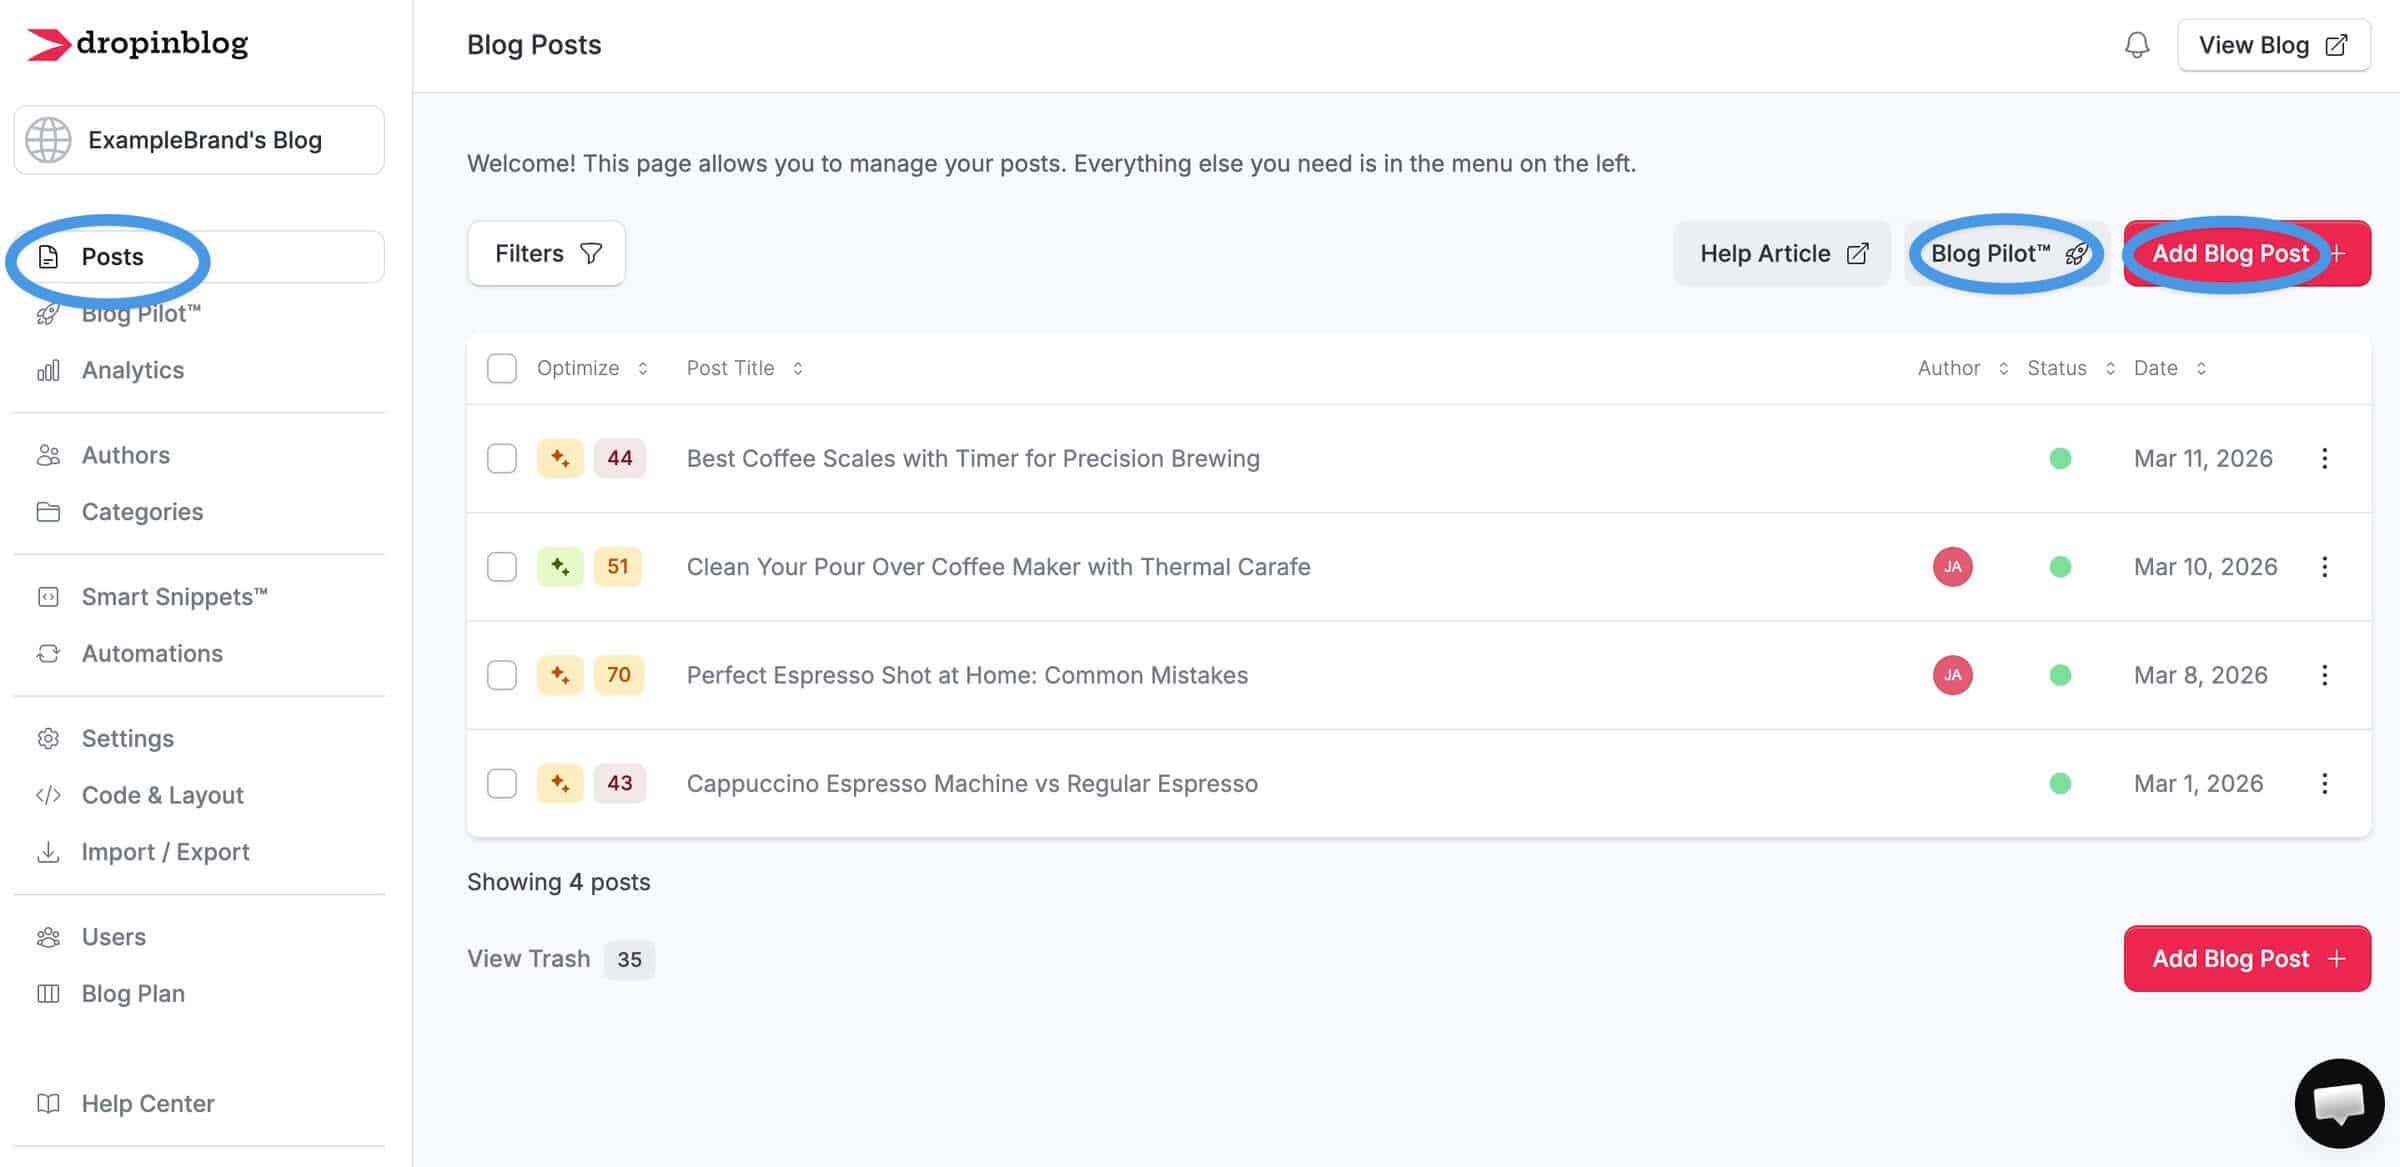Check the Cappuccino Espresso Machine post checkbox

[502, 783]
